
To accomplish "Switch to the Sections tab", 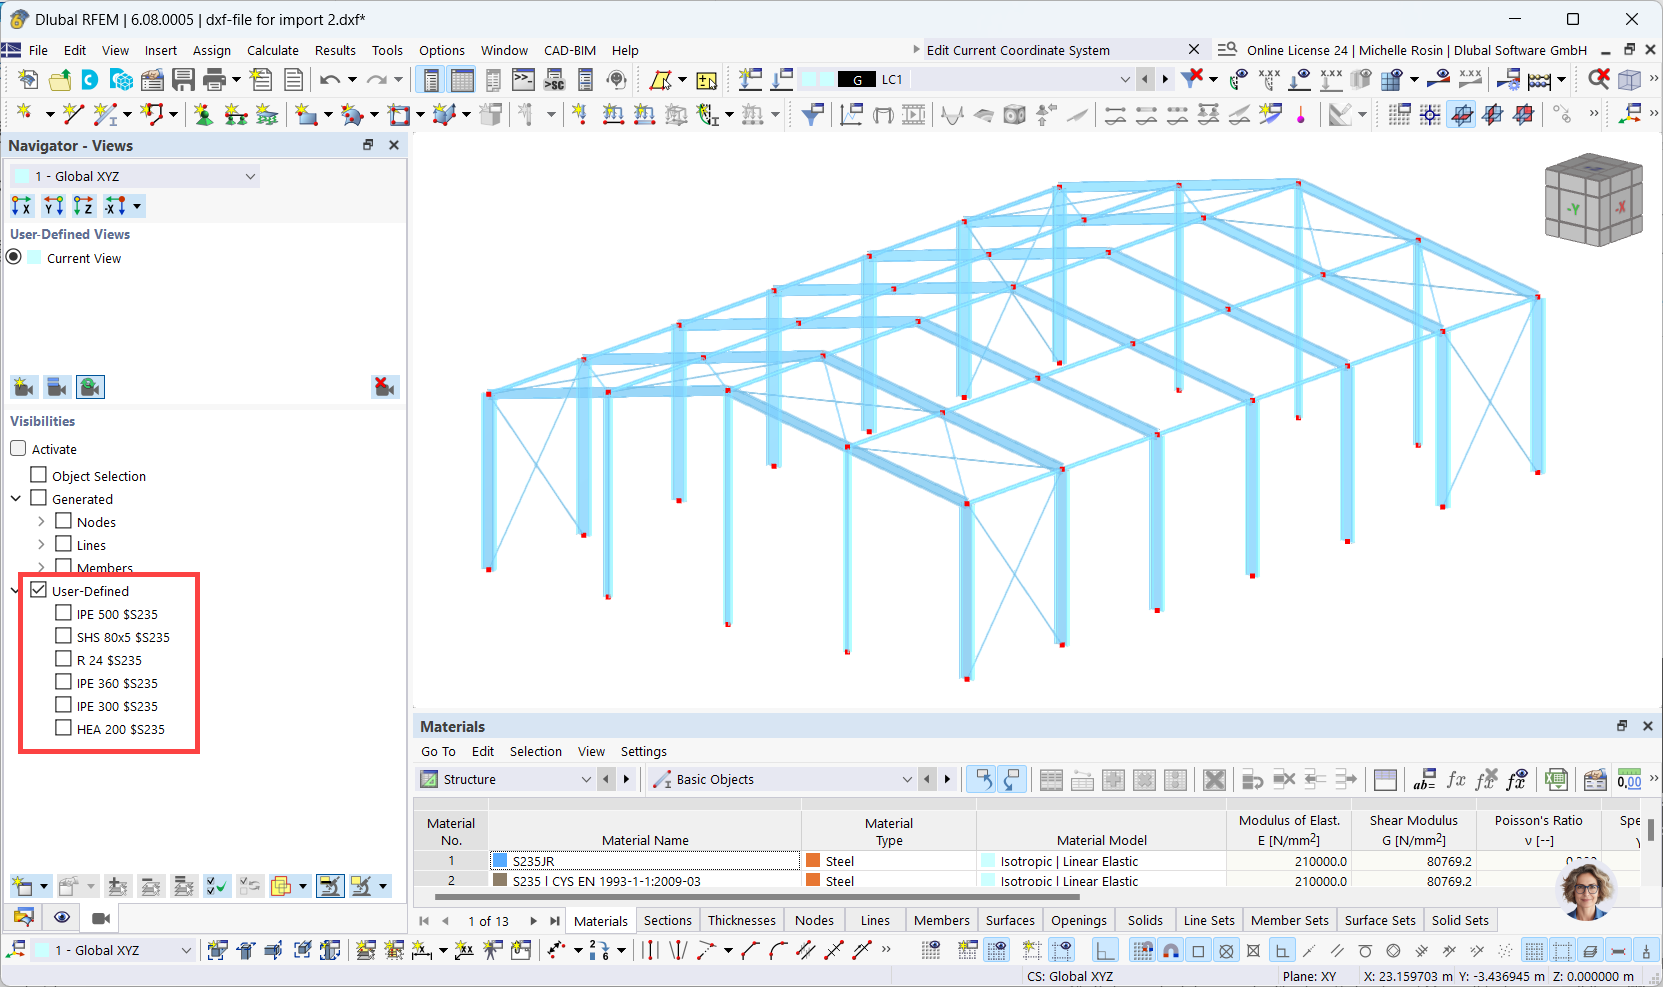I will click(x=667, y=920).
